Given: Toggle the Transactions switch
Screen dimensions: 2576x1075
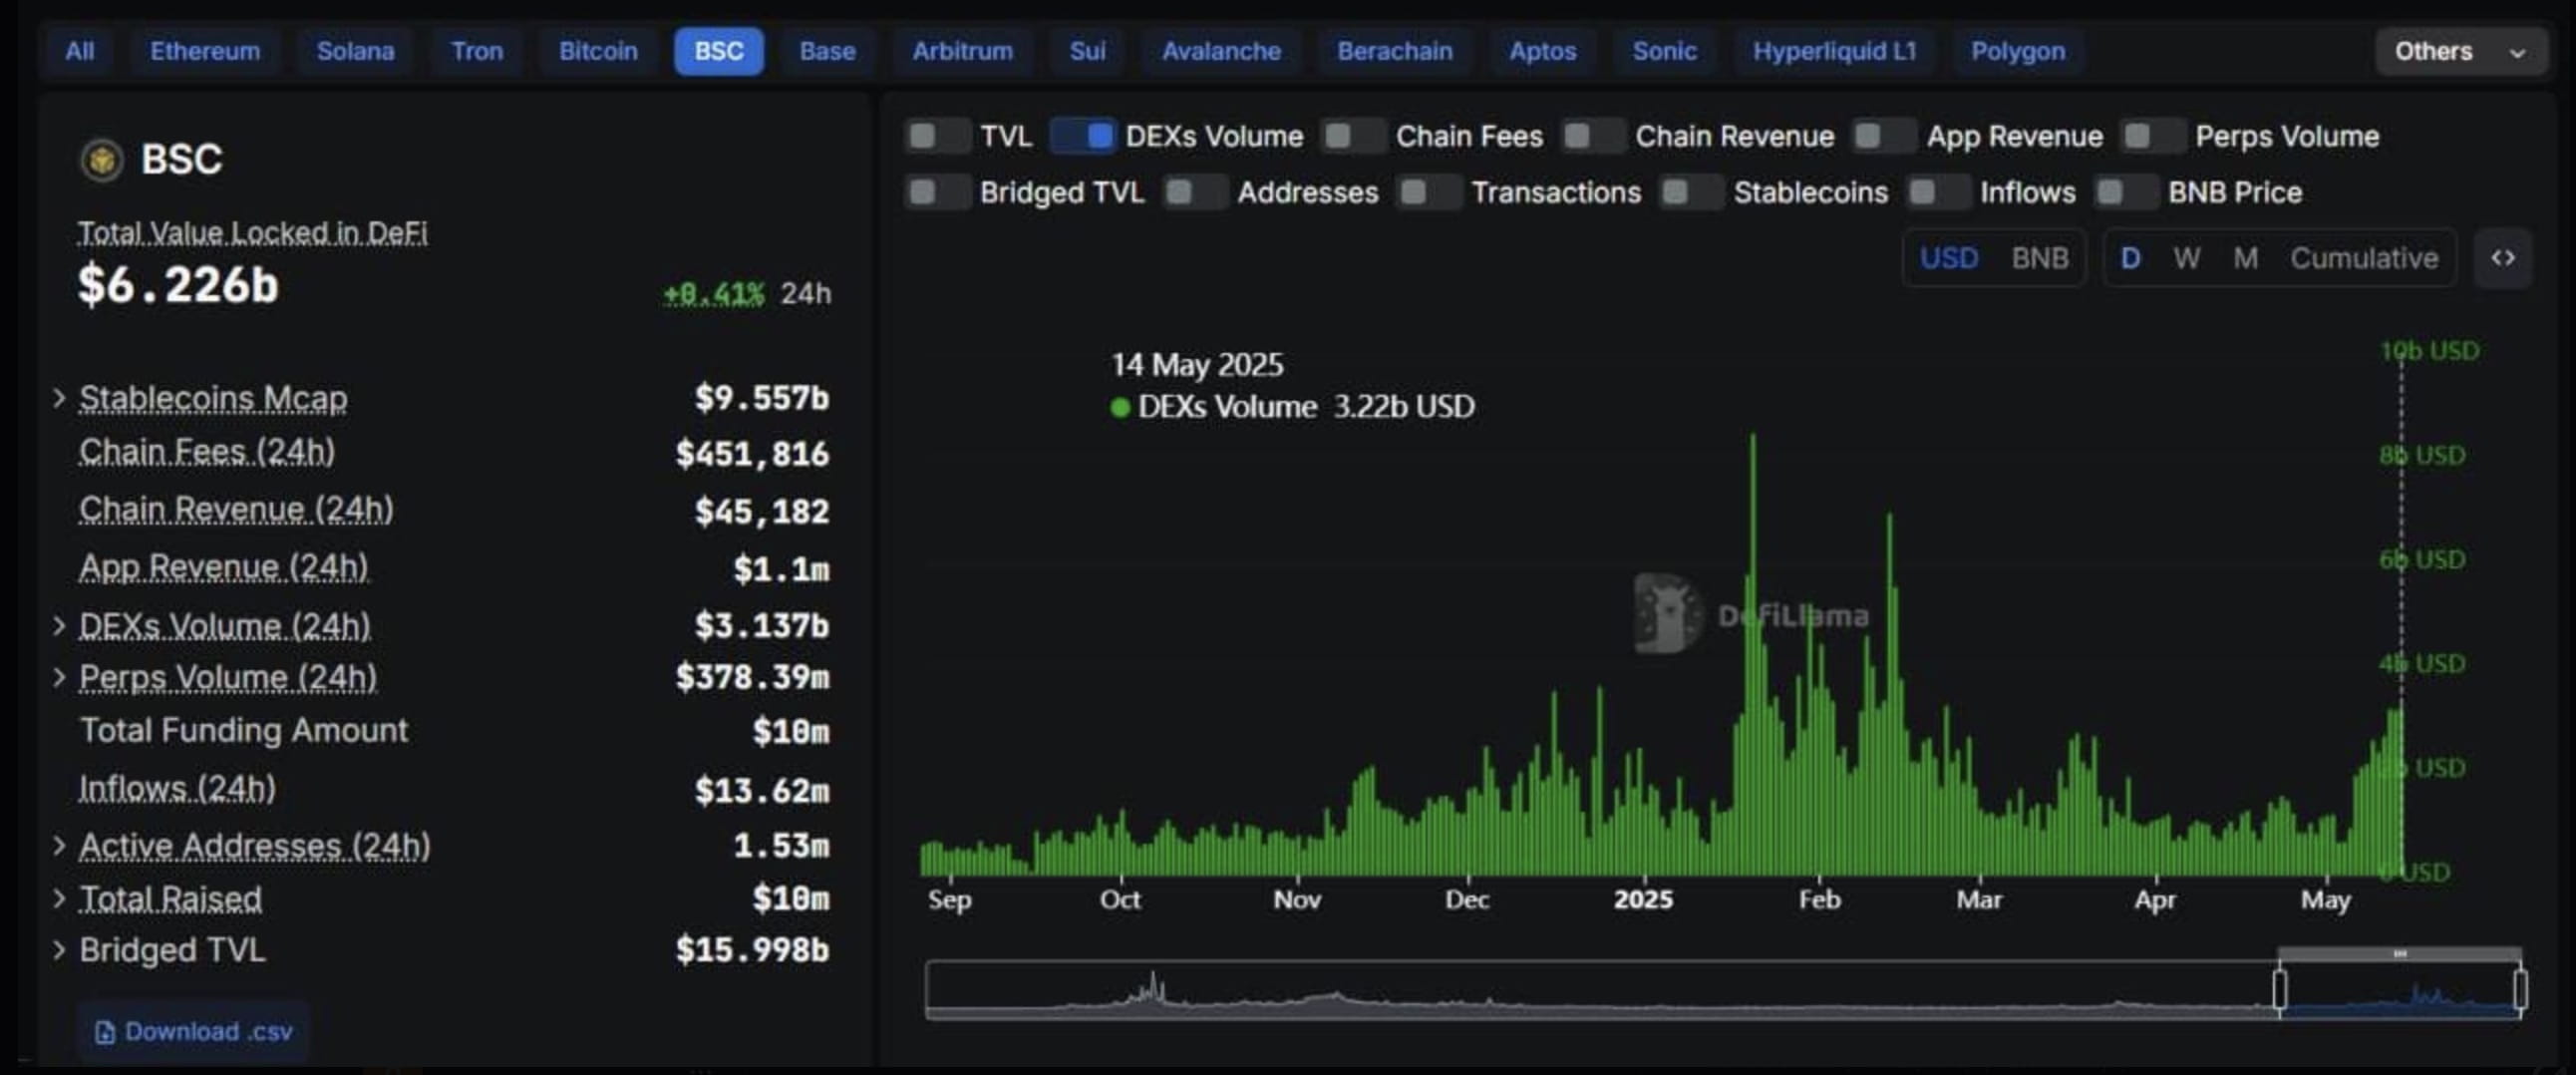Looking at the screenshot, I should [1429, 192].
